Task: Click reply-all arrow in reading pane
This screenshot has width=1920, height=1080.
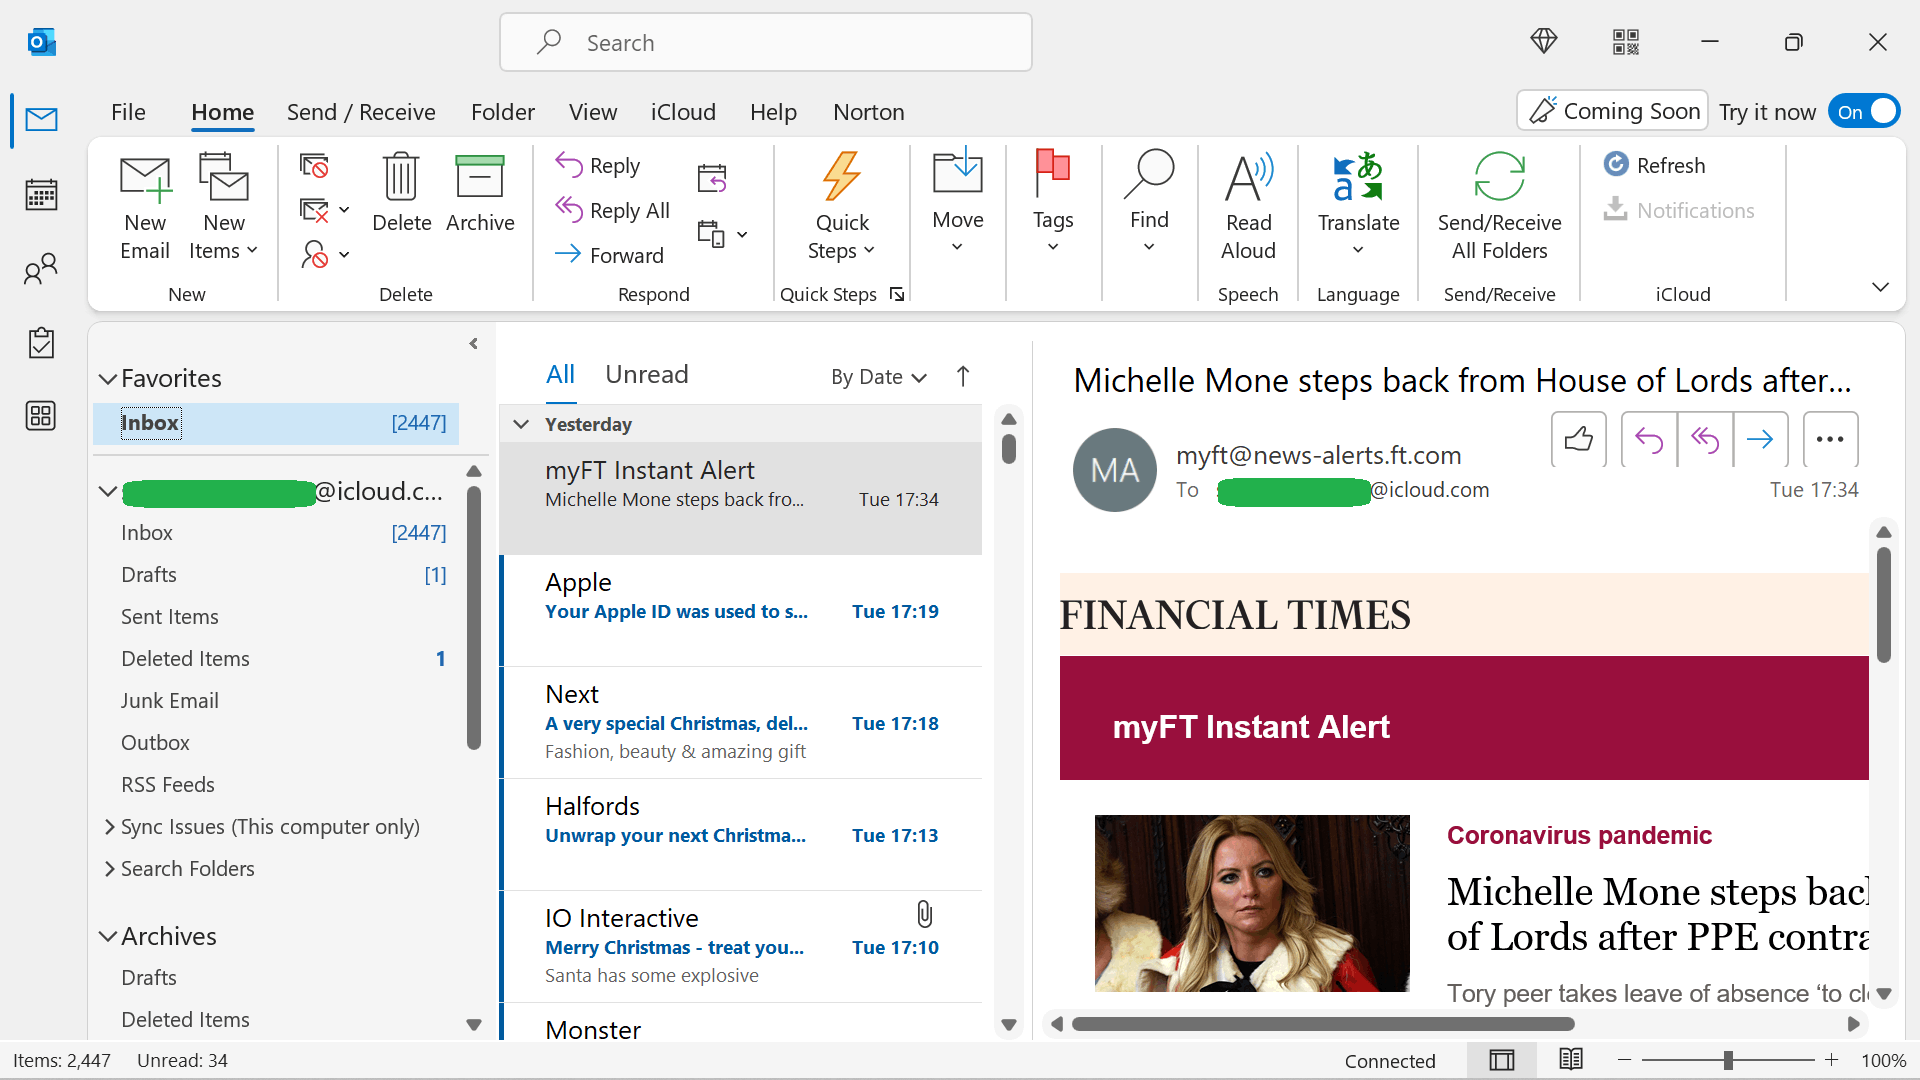Action: point(1705,439)
